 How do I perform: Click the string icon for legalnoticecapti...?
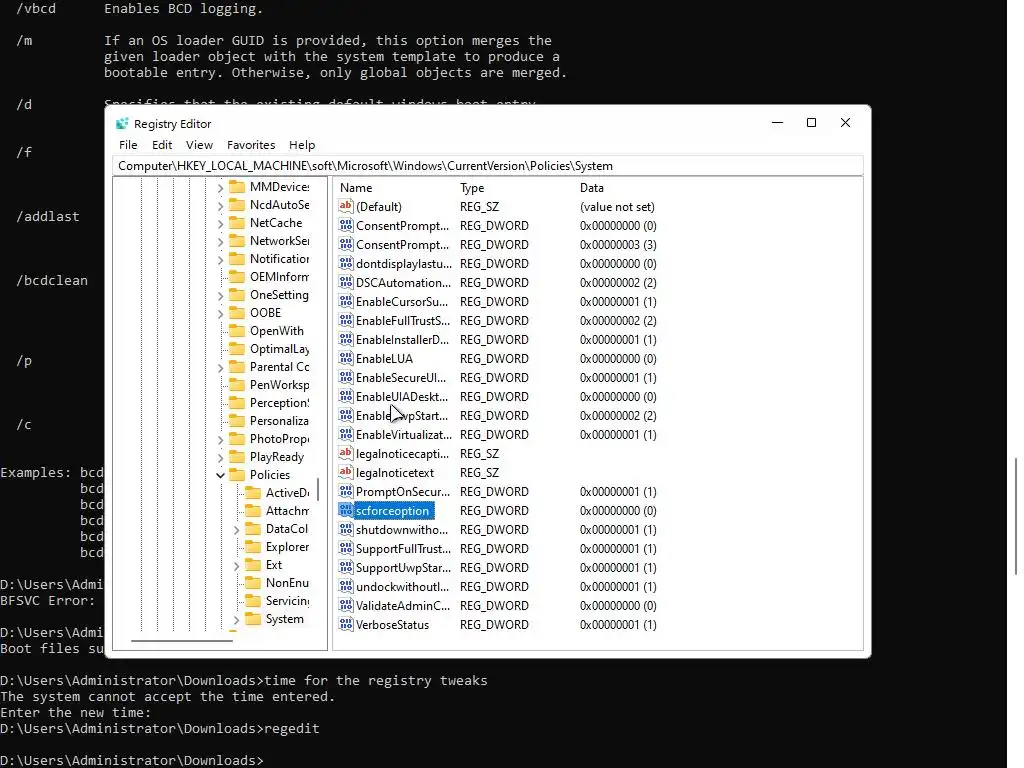(x=345, y=453)
